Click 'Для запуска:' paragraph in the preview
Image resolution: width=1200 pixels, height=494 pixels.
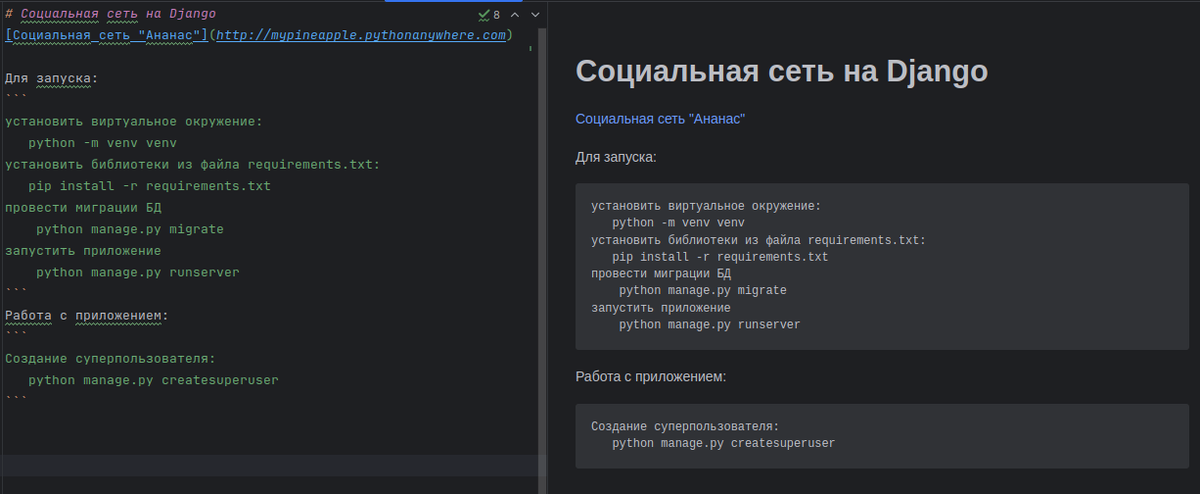pos(616,158)
